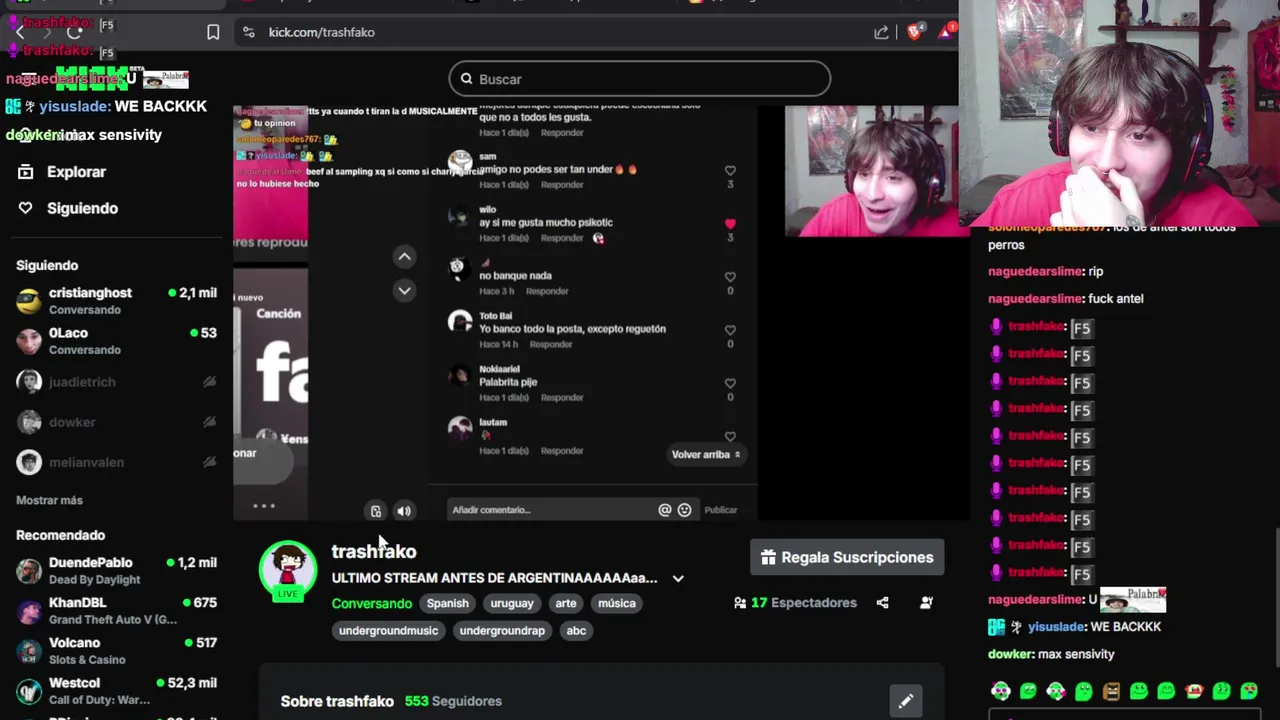Viewport: 1280px width, 720px height.
Task: Select the música tag
Action: 617,603
